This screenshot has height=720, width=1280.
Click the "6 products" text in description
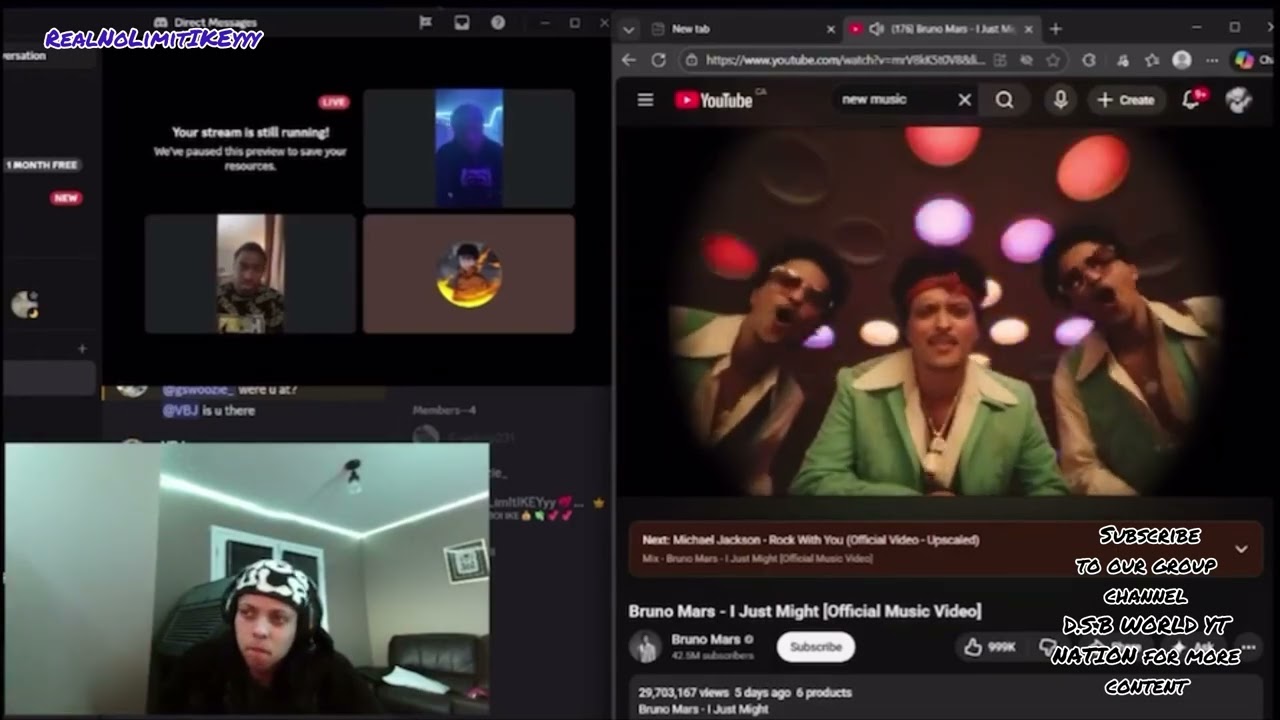click(824, 692)
